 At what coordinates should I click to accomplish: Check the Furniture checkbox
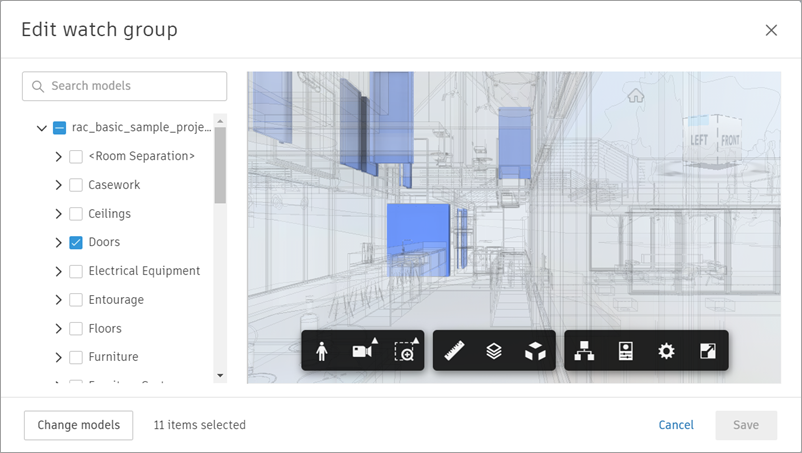76,357
